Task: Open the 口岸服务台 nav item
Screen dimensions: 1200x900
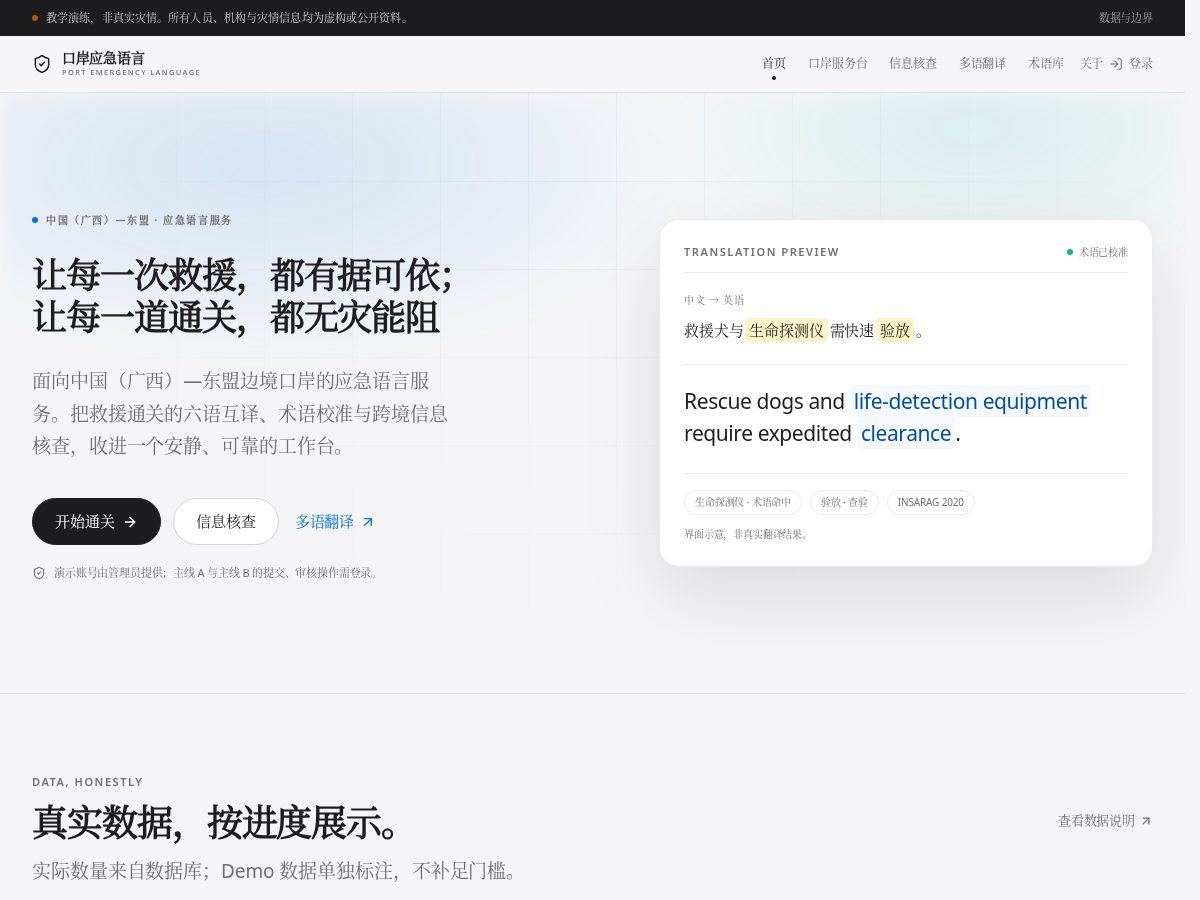Action: click(838, 63)
